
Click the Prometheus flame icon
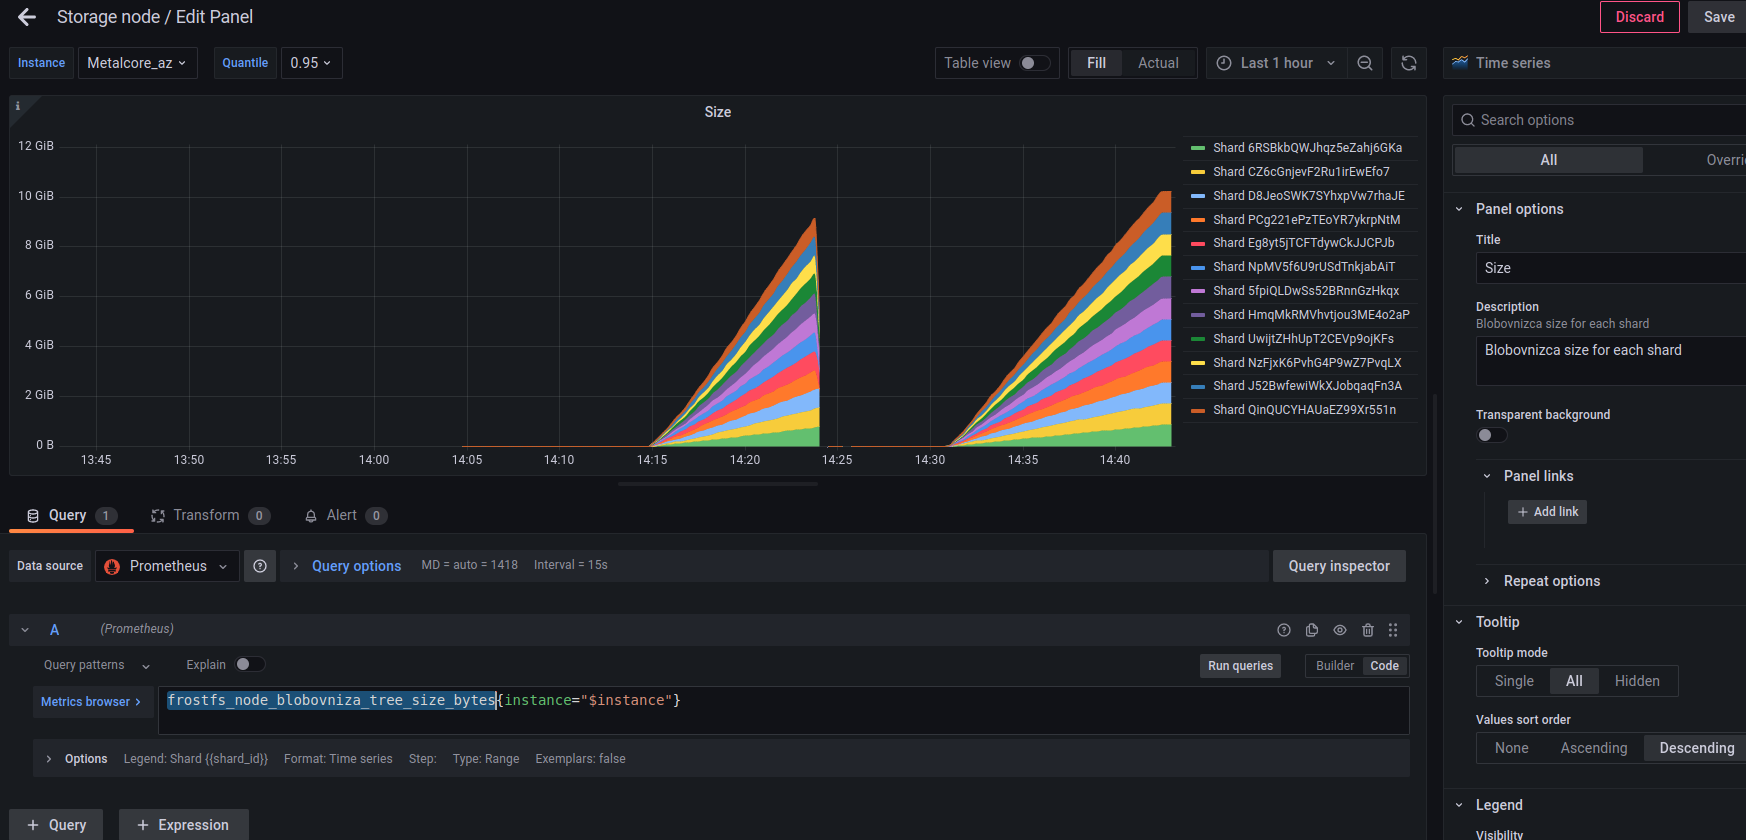pos(112,566)
